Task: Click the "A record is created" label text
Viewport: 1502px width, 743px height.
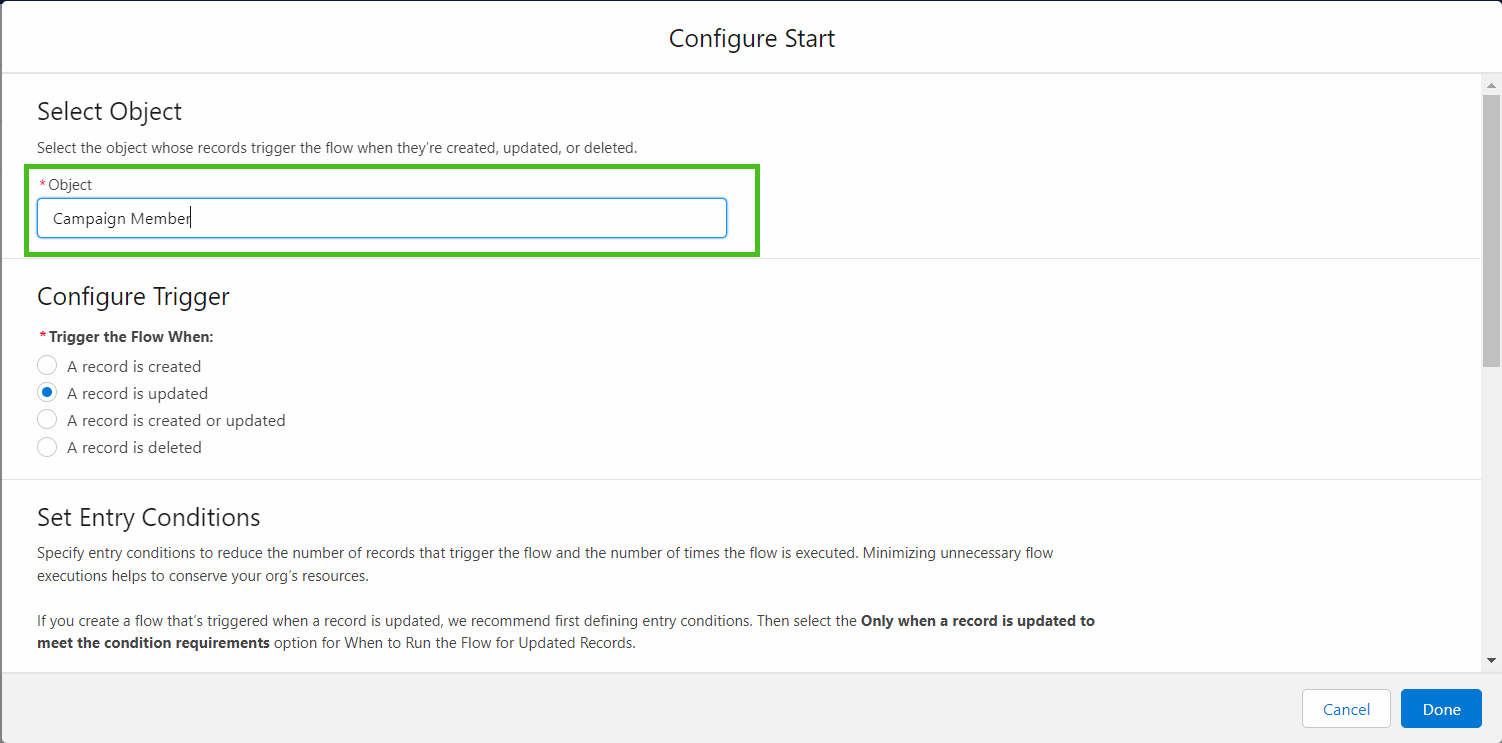Action: click(133, 365)
